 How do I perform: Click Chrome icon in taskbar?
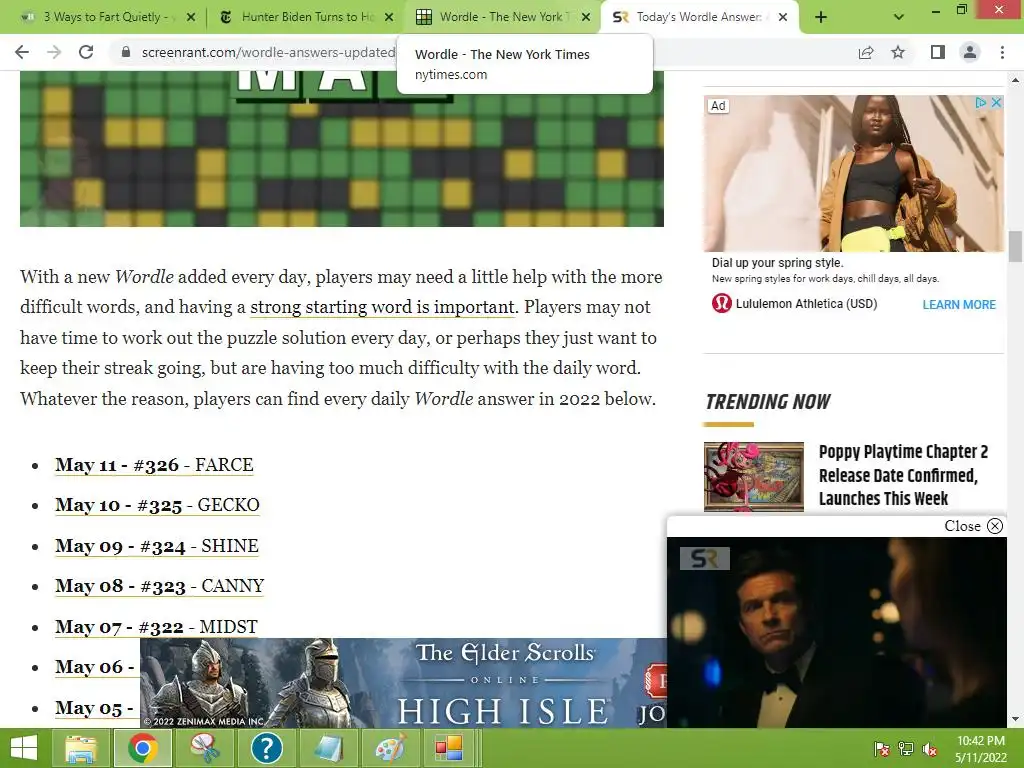(143, 748)
